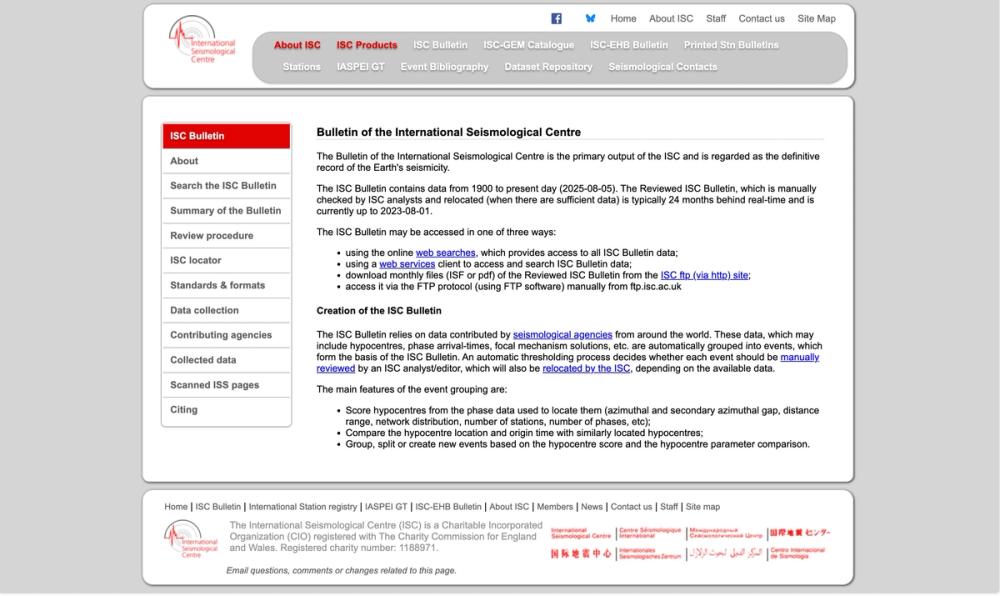
Task: Click the 'Creation of the ISC Bulletin' subheading
Action: [379, 310]
